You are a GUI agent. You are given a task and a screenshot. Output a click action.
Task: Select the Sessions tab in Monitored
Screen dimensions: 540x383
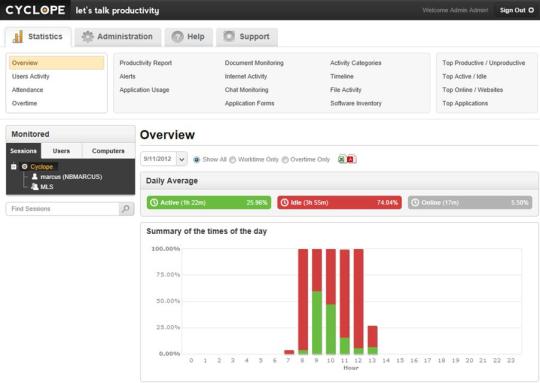pyautogui.click(x=23, y=151)
